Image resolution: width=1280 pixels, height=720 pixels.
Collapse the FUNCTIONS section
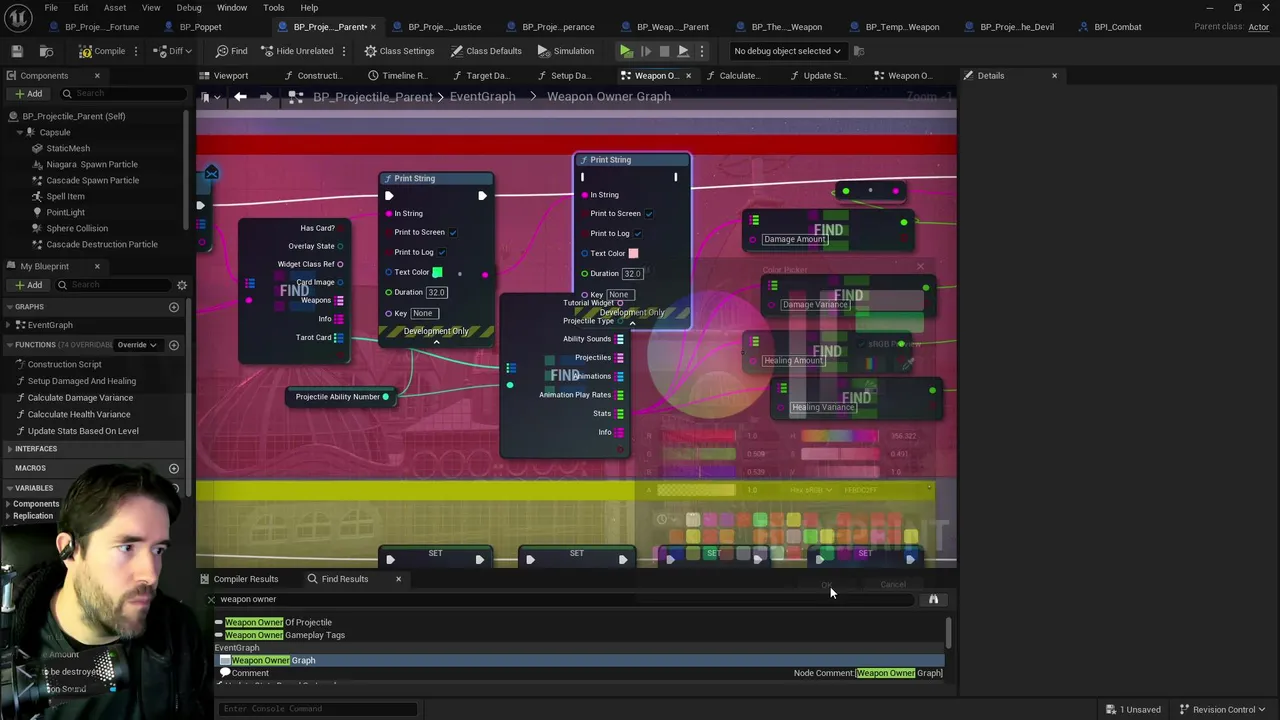click(x=9, y=345)
